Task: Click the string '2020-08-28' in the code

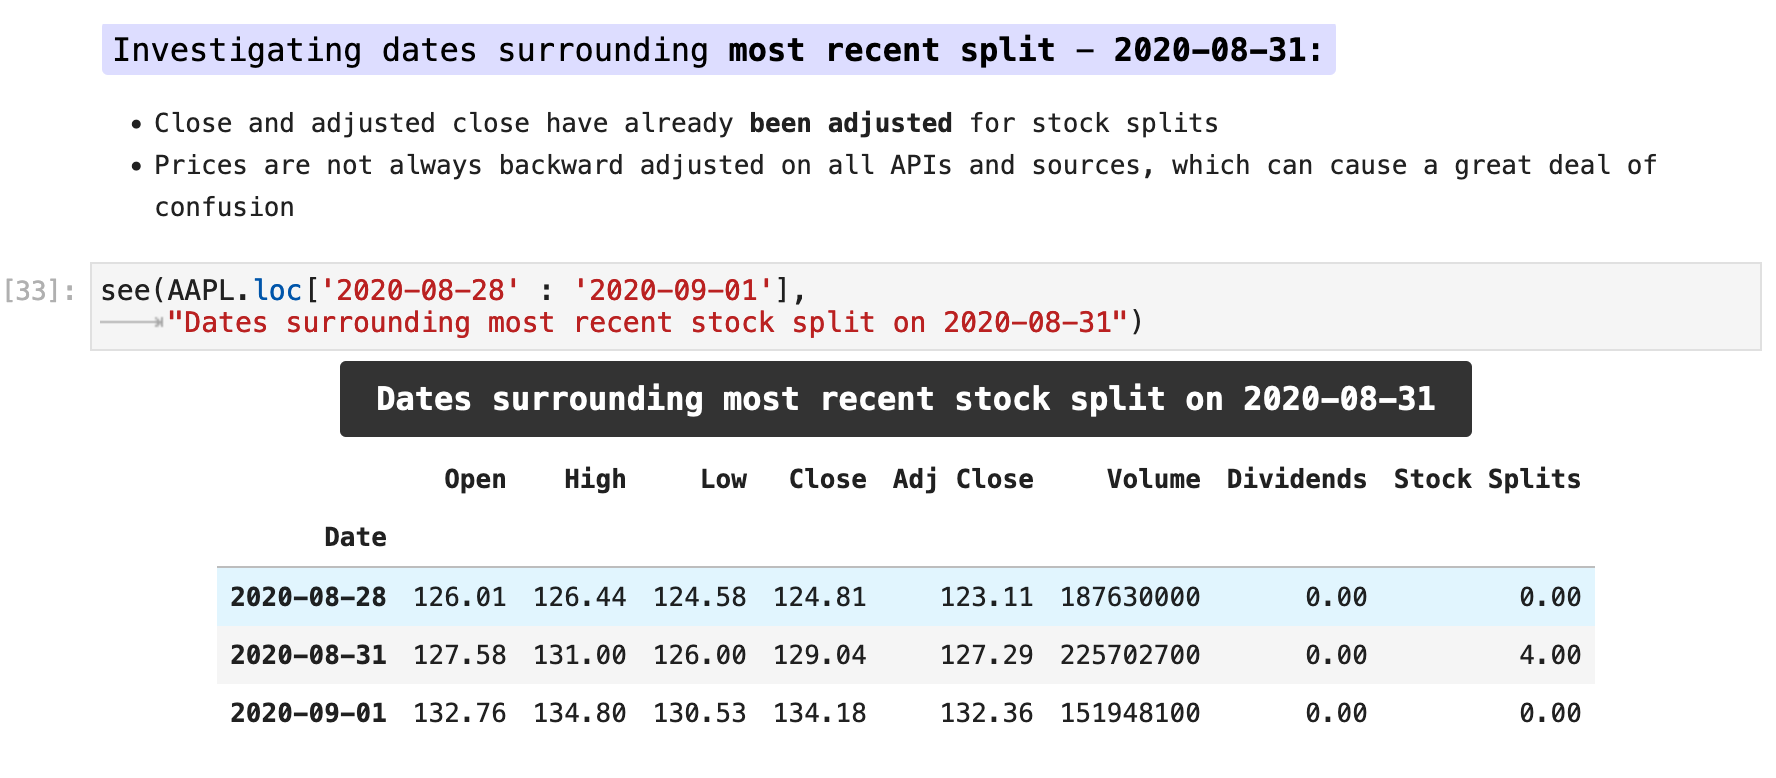Action: click(x=420, y=290)
